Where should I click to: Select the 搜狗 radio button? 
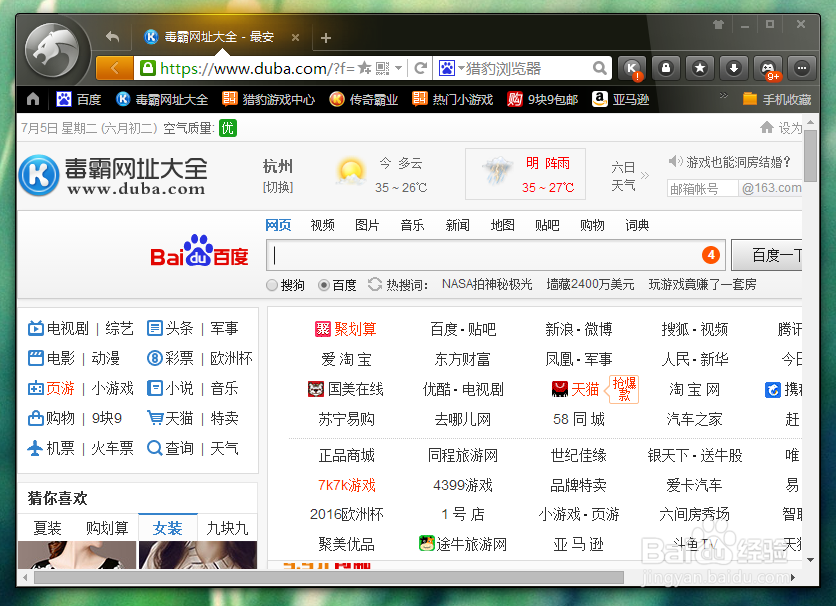(272, 285)
